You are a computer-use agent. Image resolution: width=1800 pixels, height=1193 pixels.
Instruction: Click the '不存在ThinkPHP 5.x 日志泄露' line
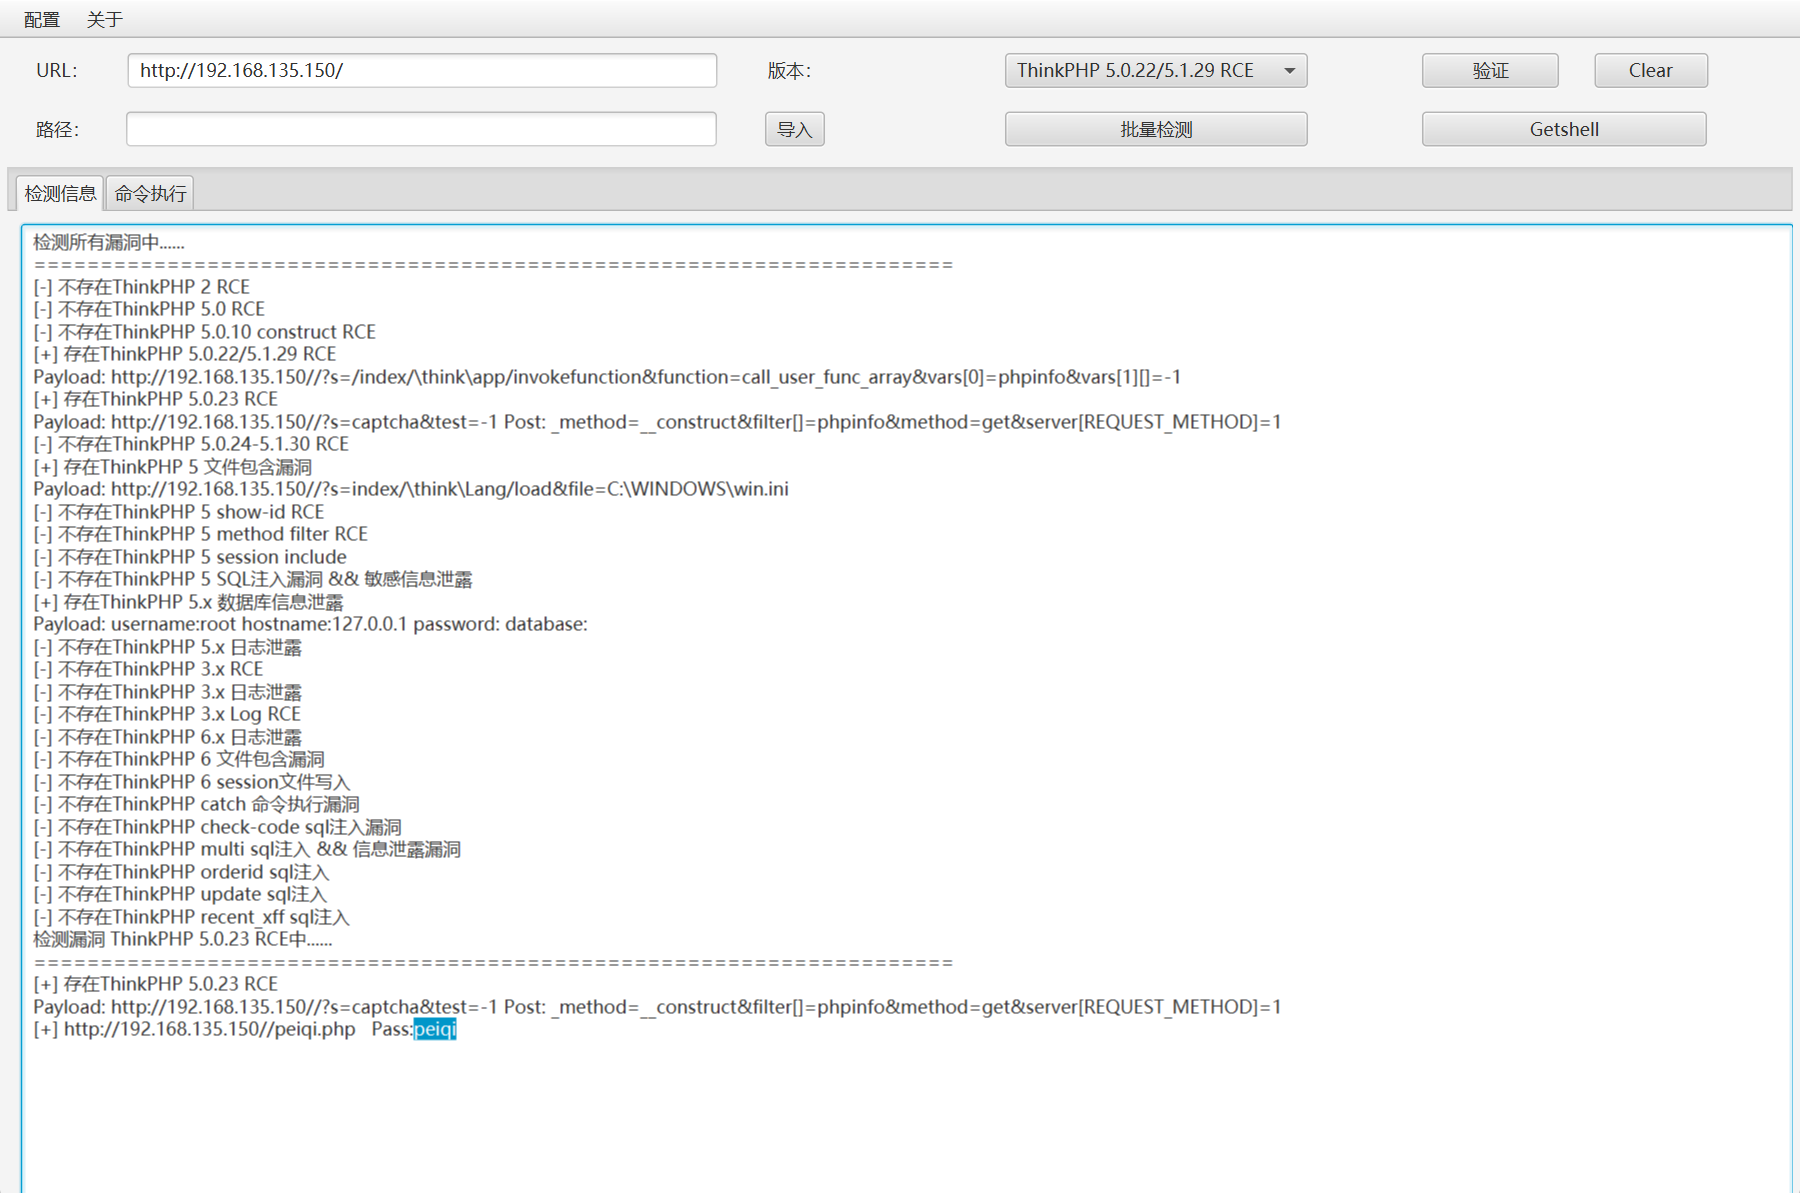coord(168,647)
